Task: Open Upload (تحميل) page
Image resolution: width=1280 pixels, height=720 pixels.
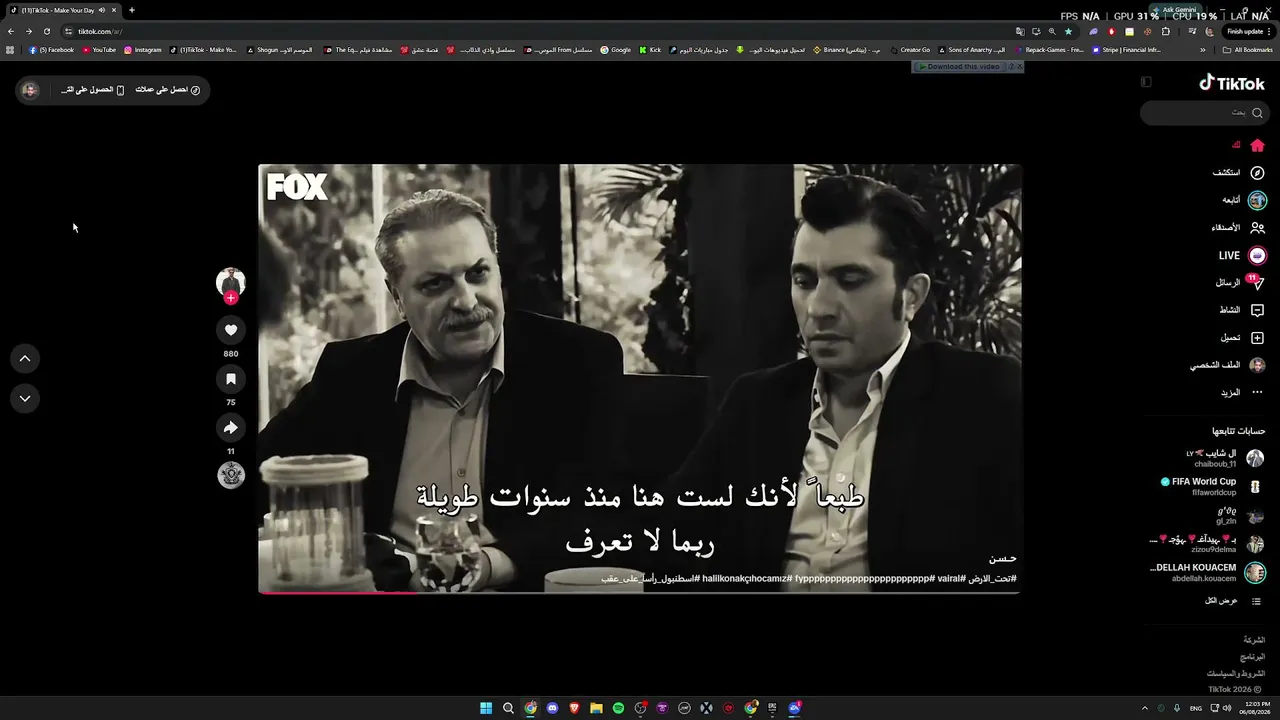Action: click(x=1242, y=338)
